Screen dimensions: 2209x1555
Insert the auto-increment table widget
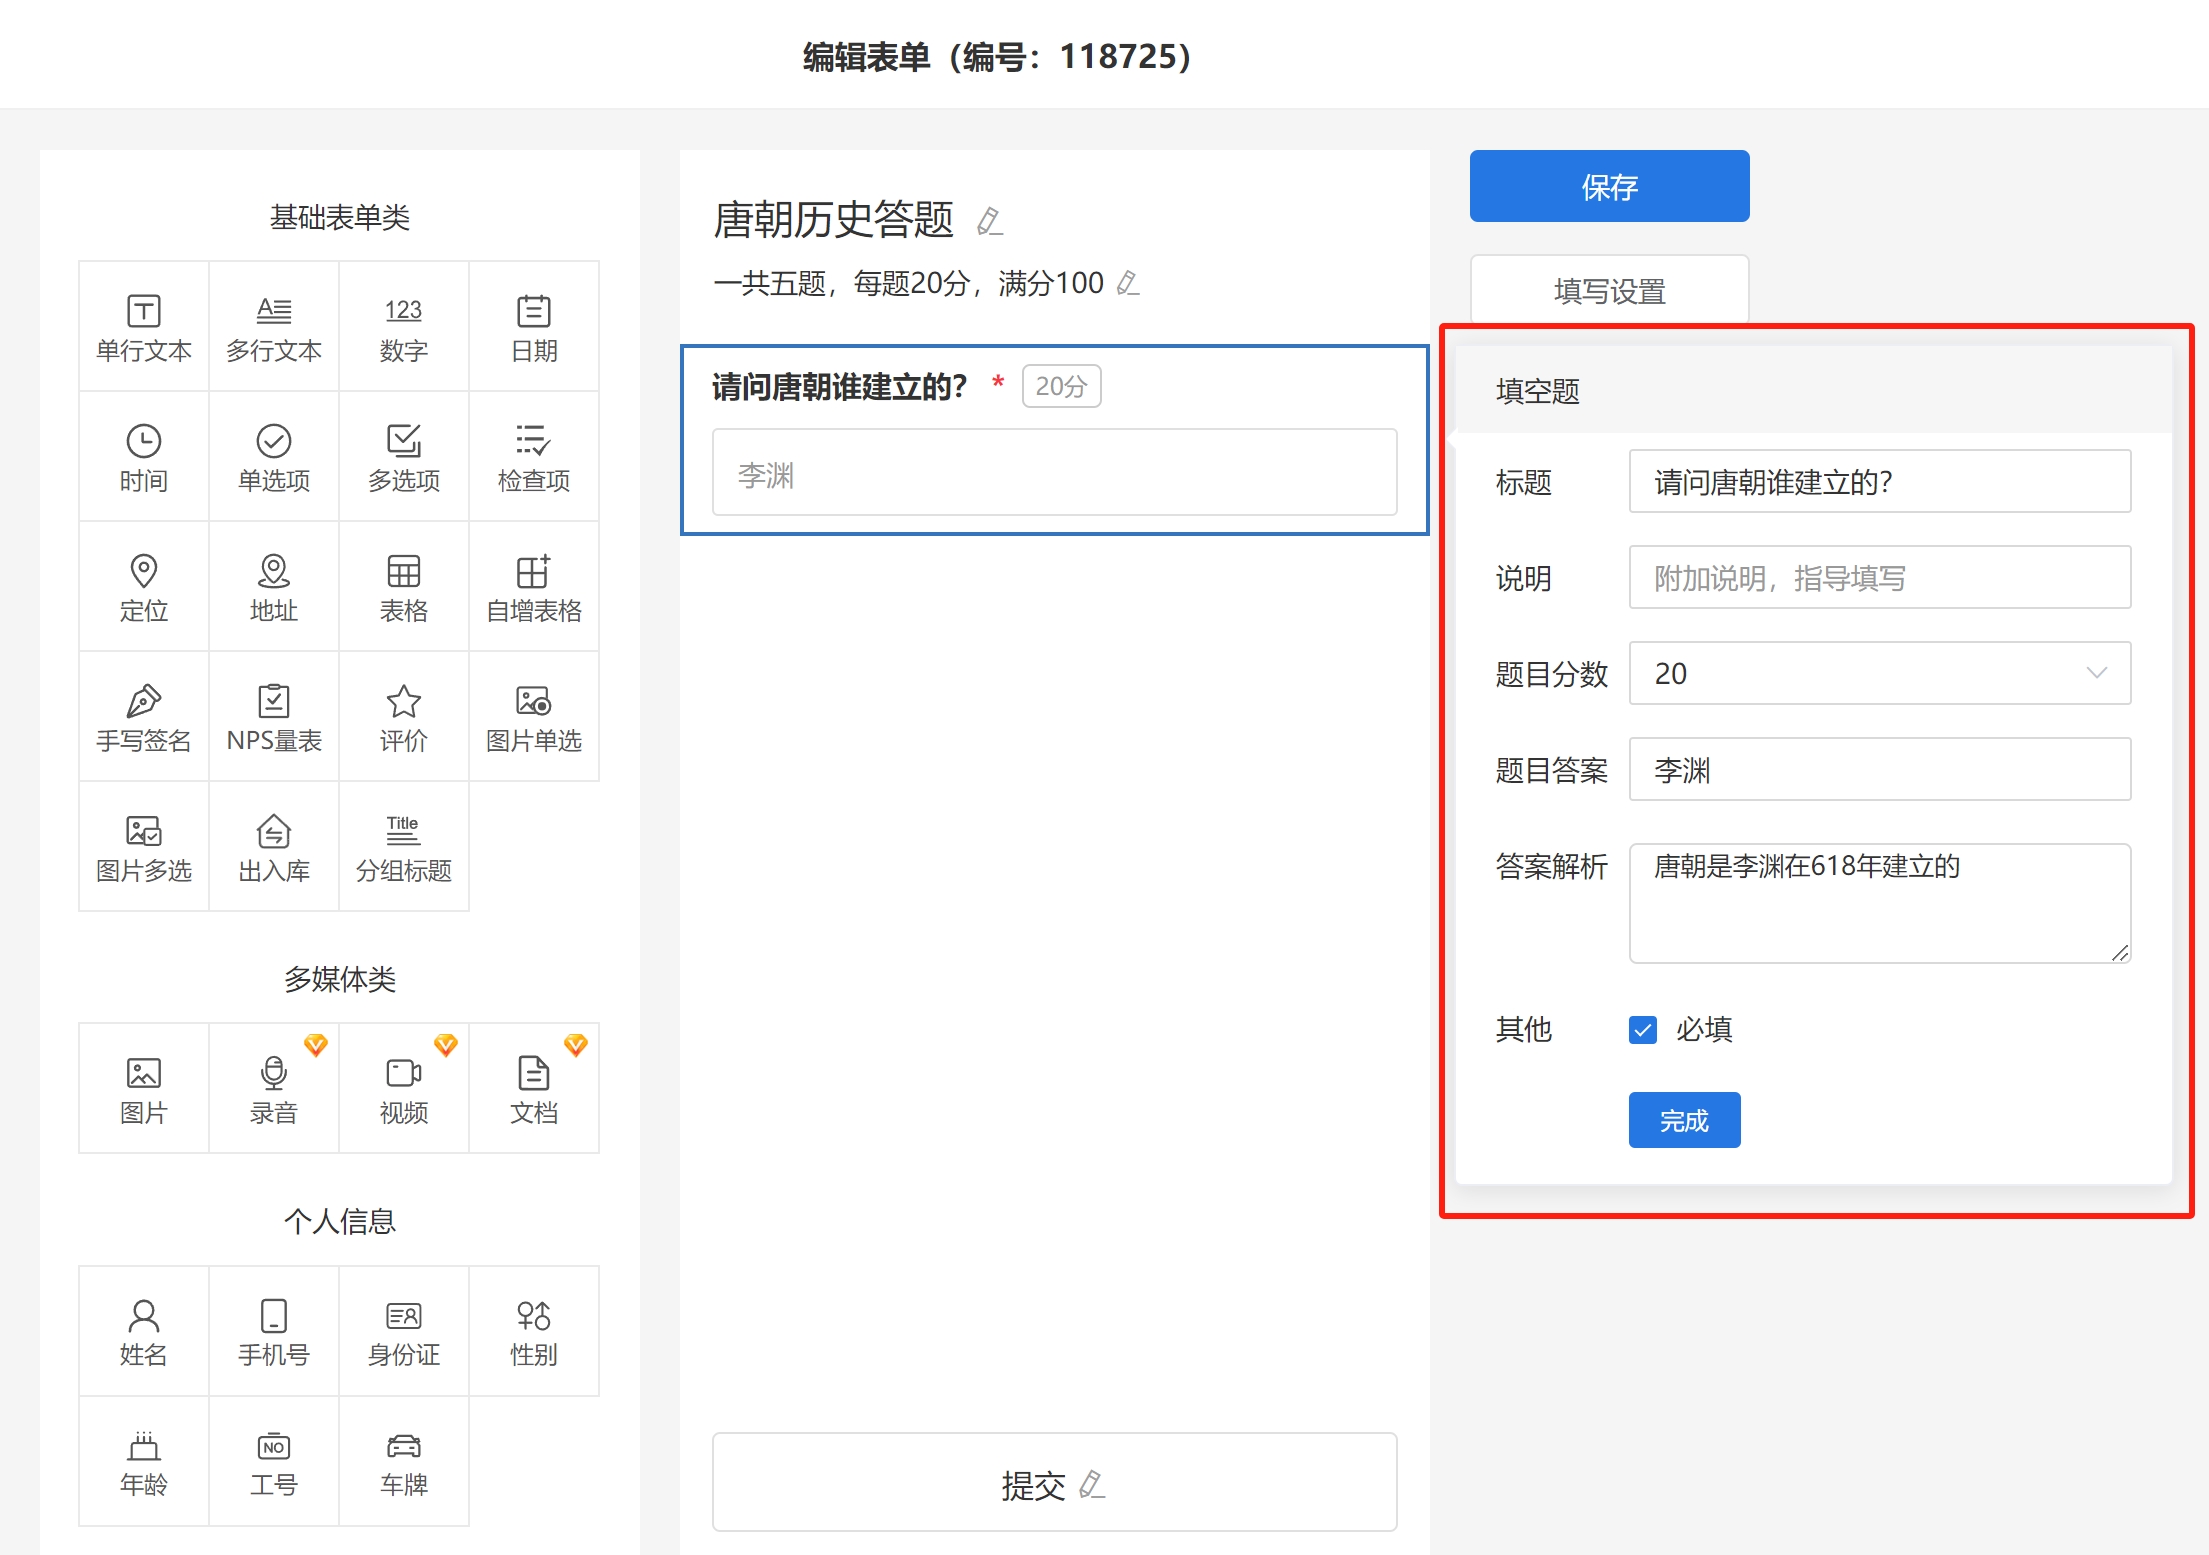tap(534, 587)
